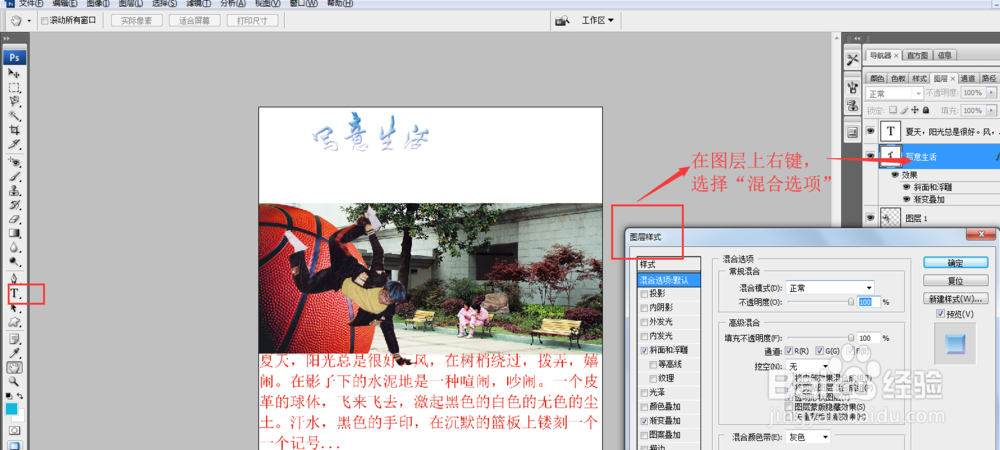Uncheck the 斜面和浮雕 style checkbox
Image resolution: width=1000 pixels, height=450 pixels.
coord(644,350)
